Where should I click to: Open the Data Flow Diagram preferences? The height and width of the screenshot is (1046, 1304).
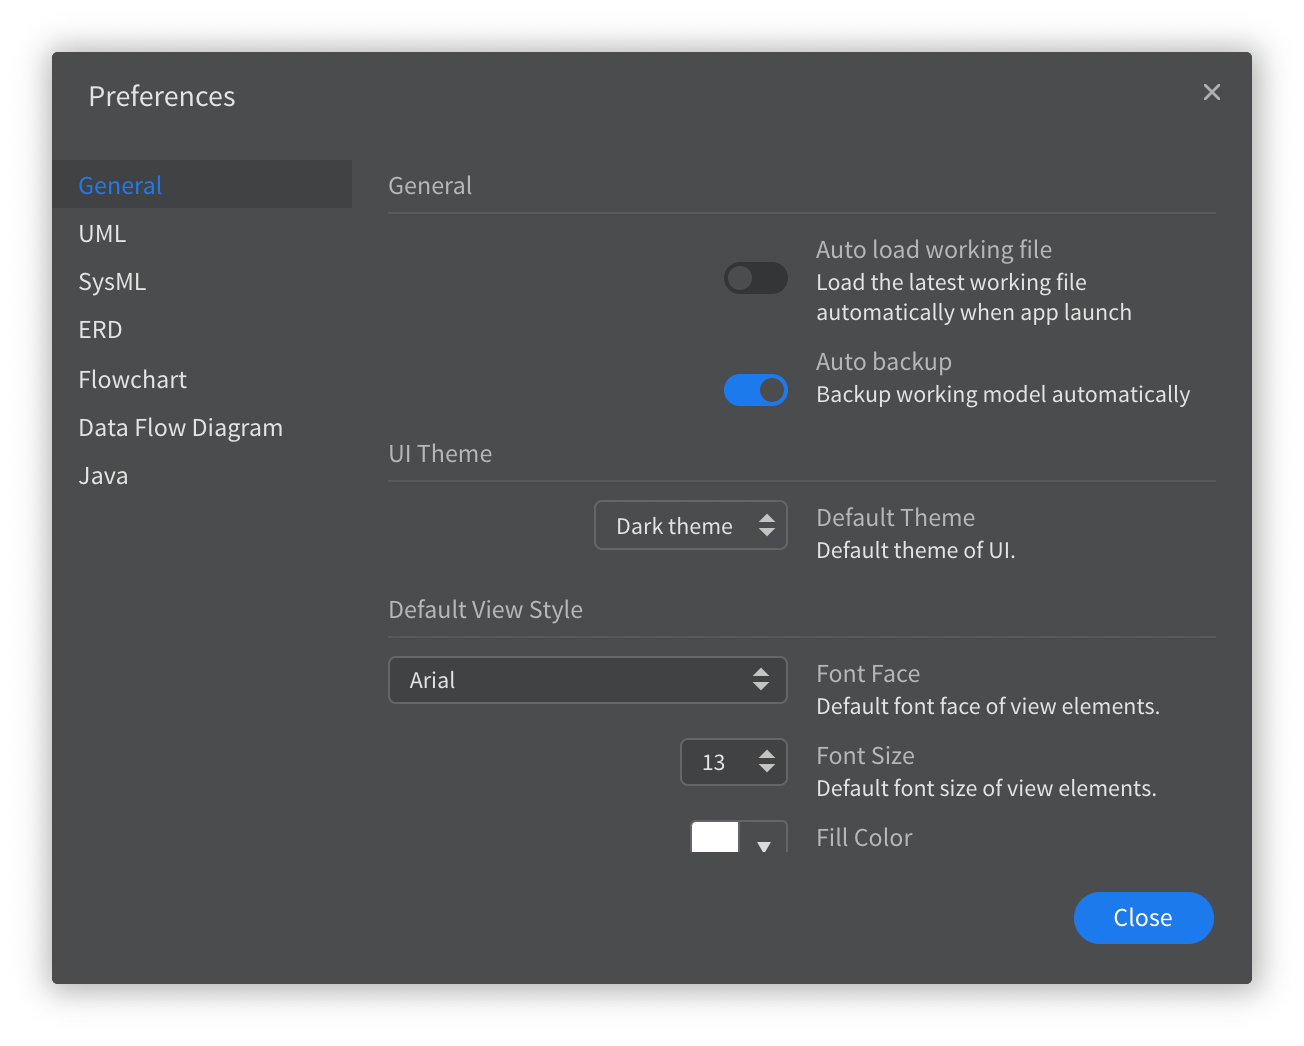[x=180, y=428]
